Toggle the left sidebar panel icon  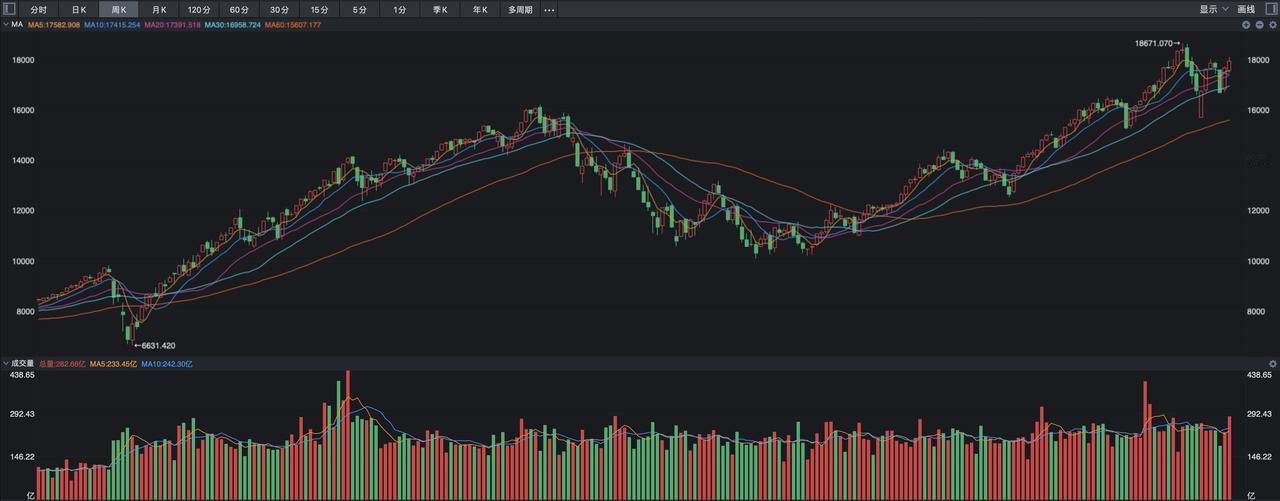click(x=9, y=9)
